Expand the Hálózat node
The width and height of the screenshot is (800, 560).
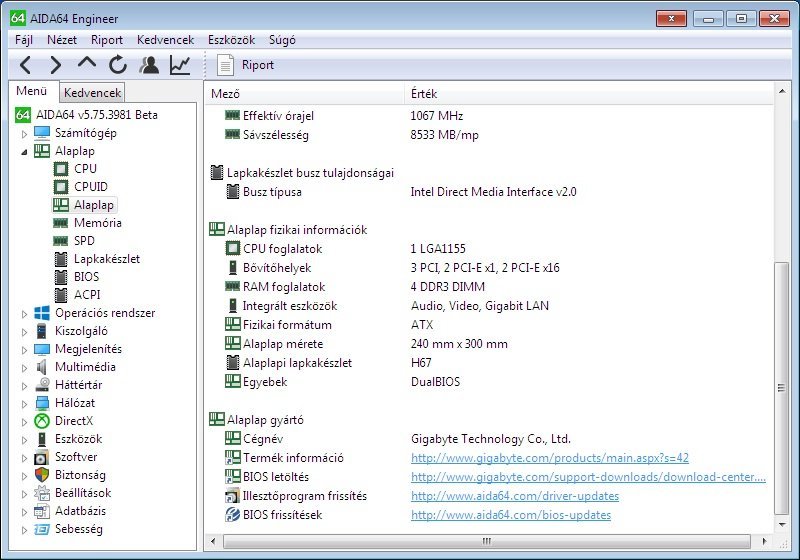click(24, 404)
